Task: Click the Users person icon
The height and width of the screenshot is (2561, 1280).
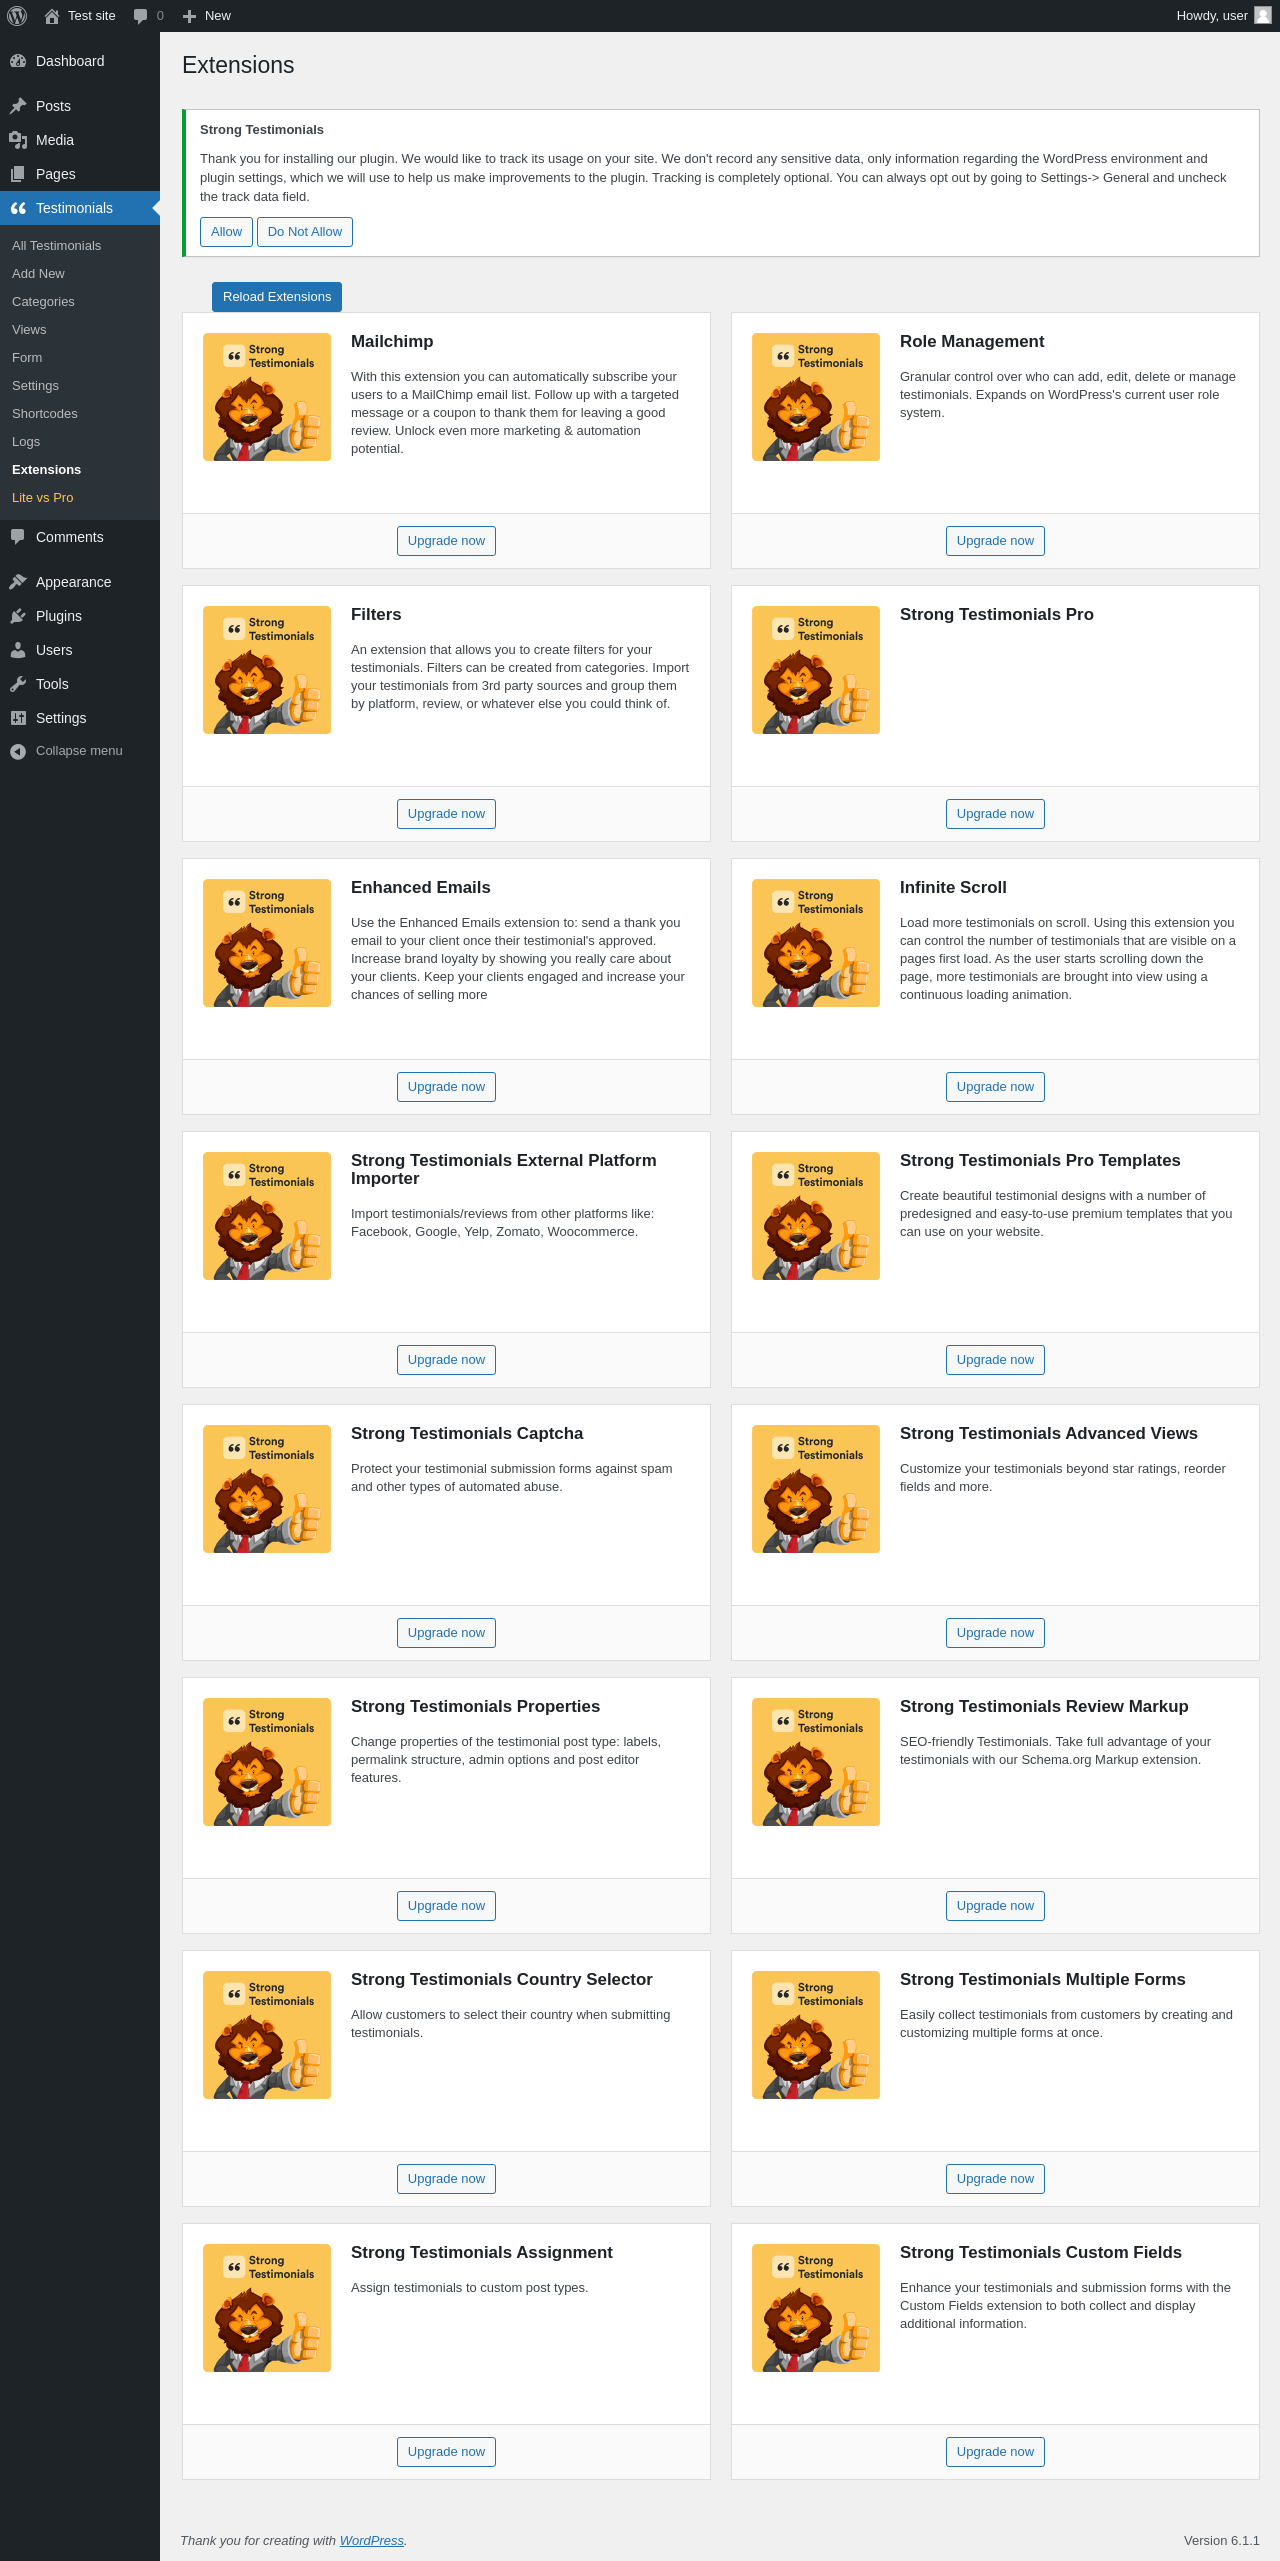Action: (18, 650)
